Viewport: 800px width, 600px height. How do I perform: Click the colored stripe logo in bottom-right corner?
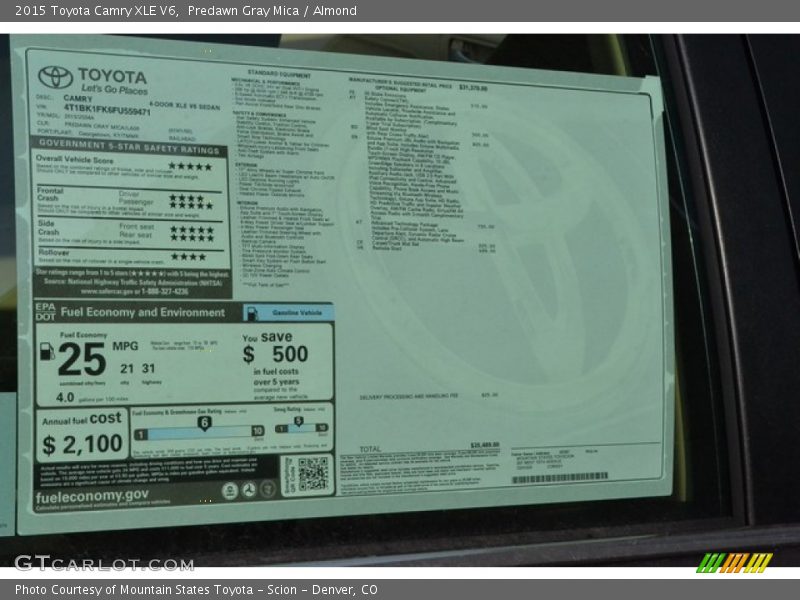(735, 562)
